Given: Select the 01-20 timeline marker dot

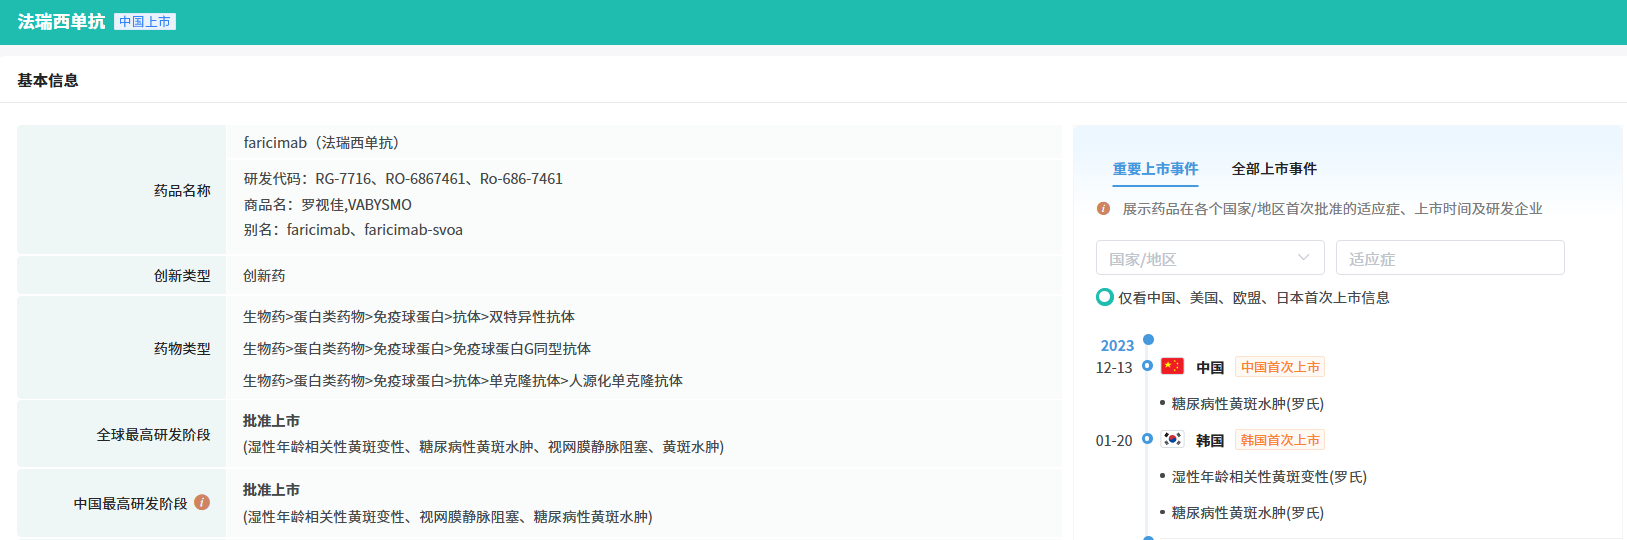Looking at the screenshot, I should click(1148, 439).
